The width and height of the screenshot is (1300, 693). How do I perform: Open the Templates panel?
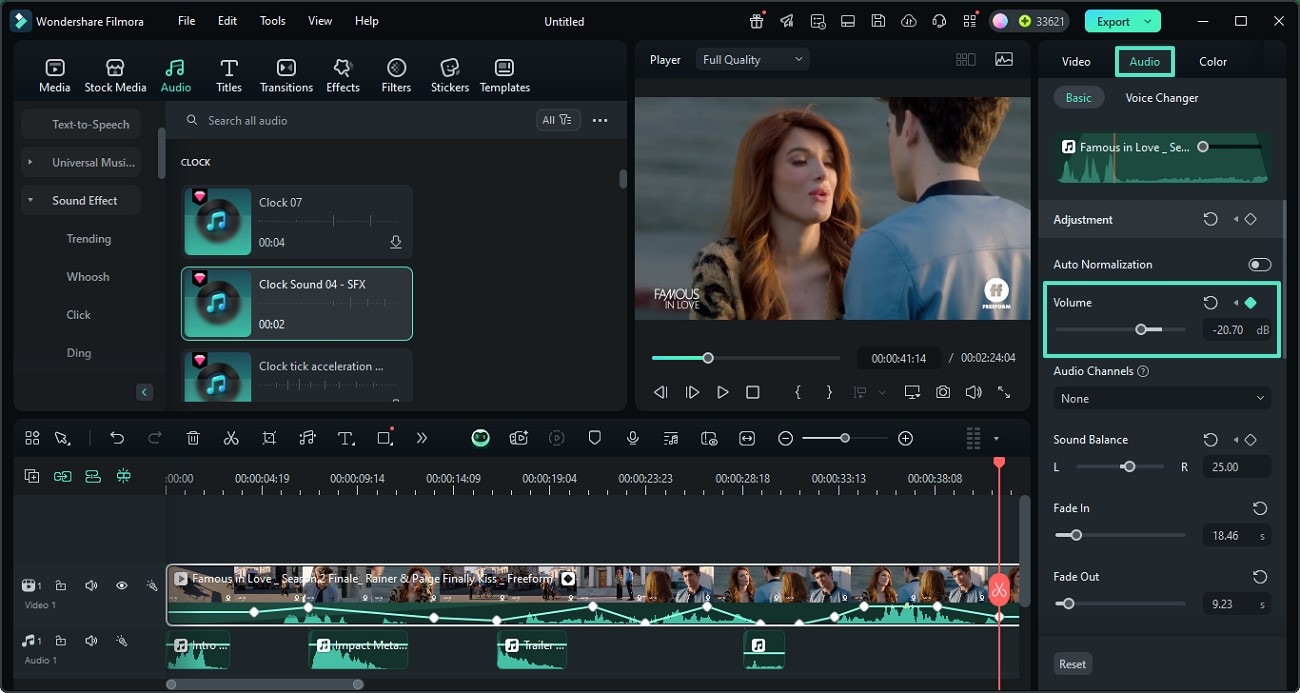click(505, 76)
